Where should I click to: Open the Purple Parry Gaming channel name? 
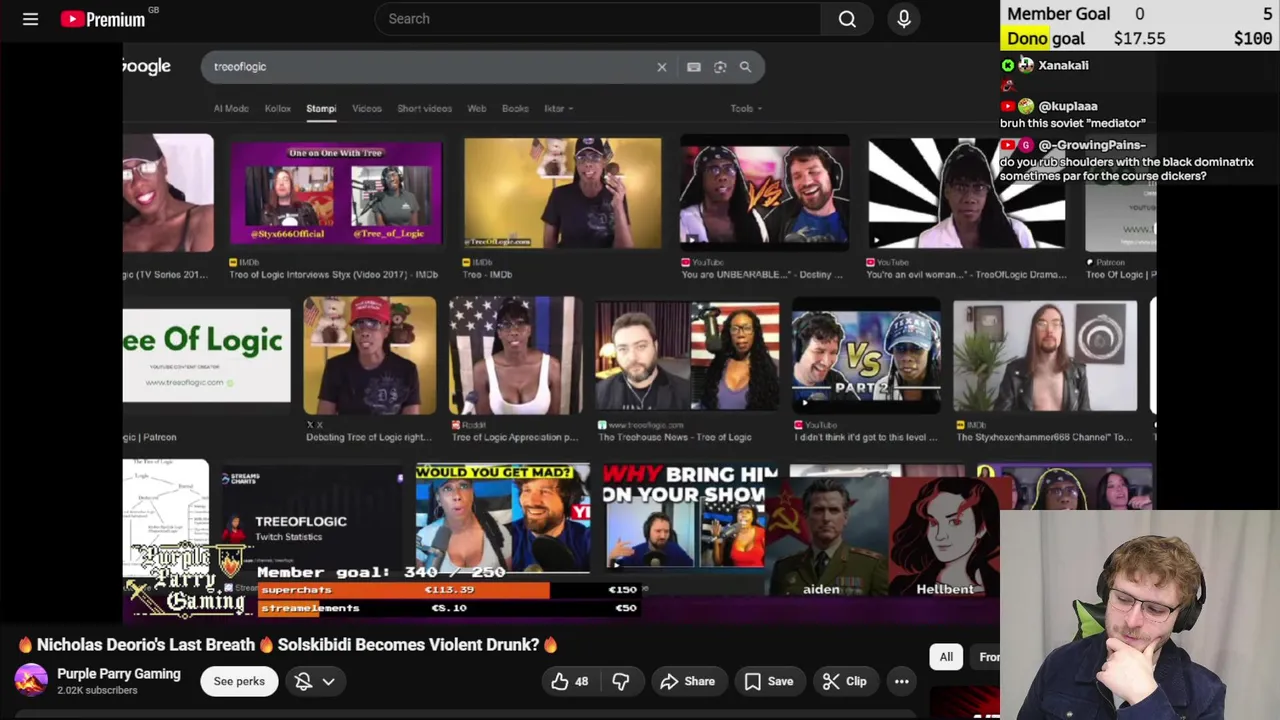coord(119,674)
